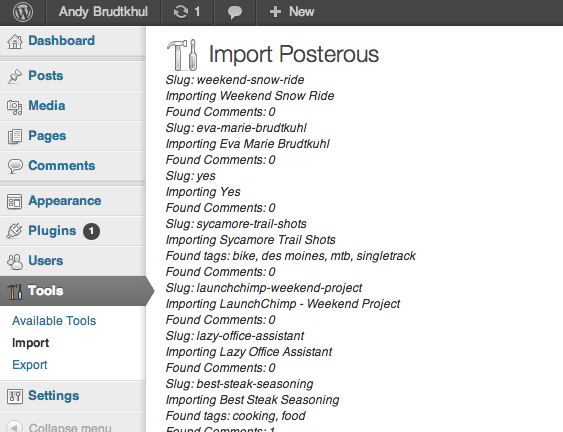Click the Users people icon

click(15, 261)
